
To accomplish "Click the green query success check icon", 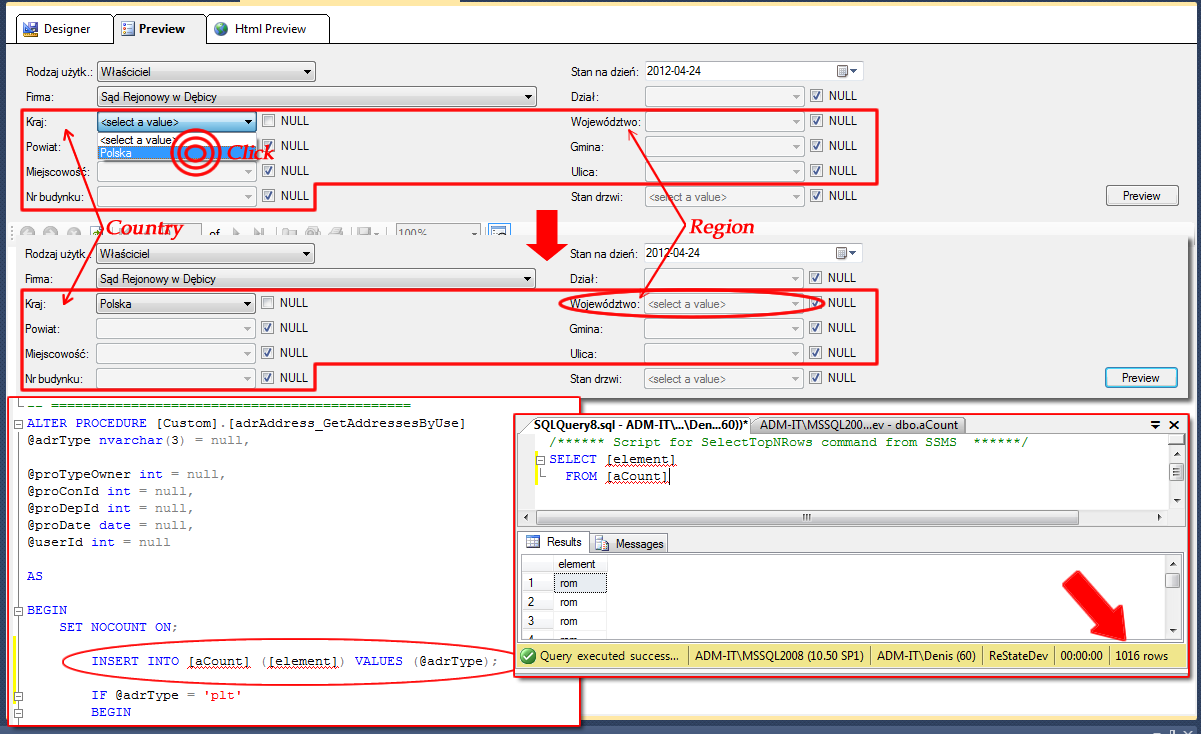I will [x=527, y=656].
